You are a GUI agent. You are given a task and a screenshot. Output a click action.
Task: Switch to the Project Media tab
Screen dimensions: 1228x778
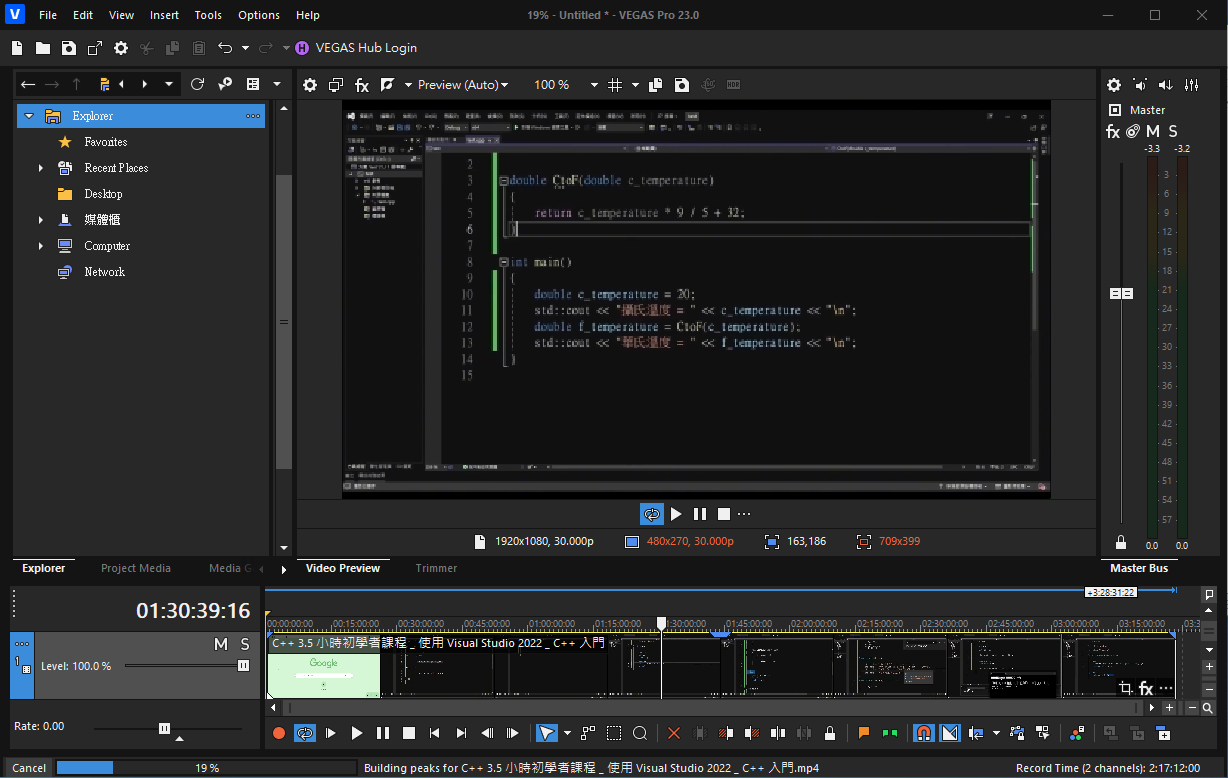point(136,568)
